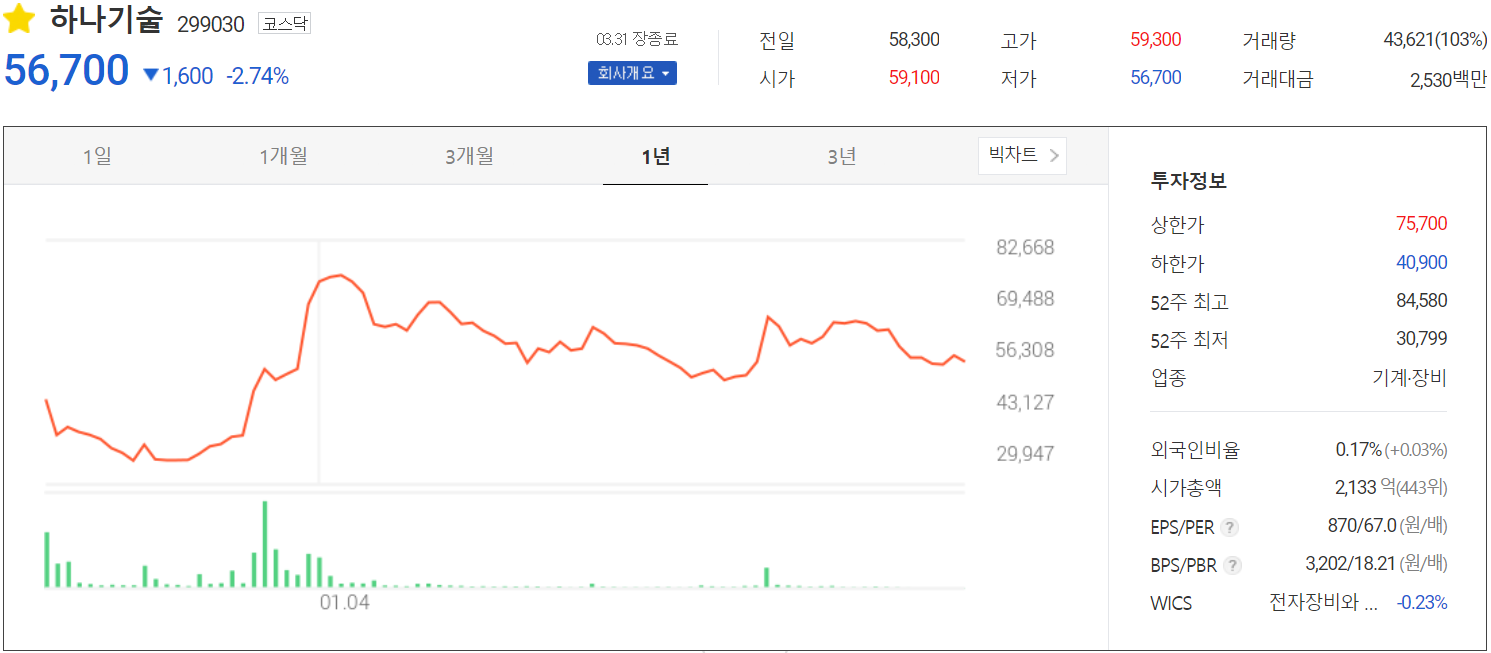This screenshot has height=653, width=1491.
Task: Click the 52주 최저 value 30,799
Action: tap(1421, 339)
